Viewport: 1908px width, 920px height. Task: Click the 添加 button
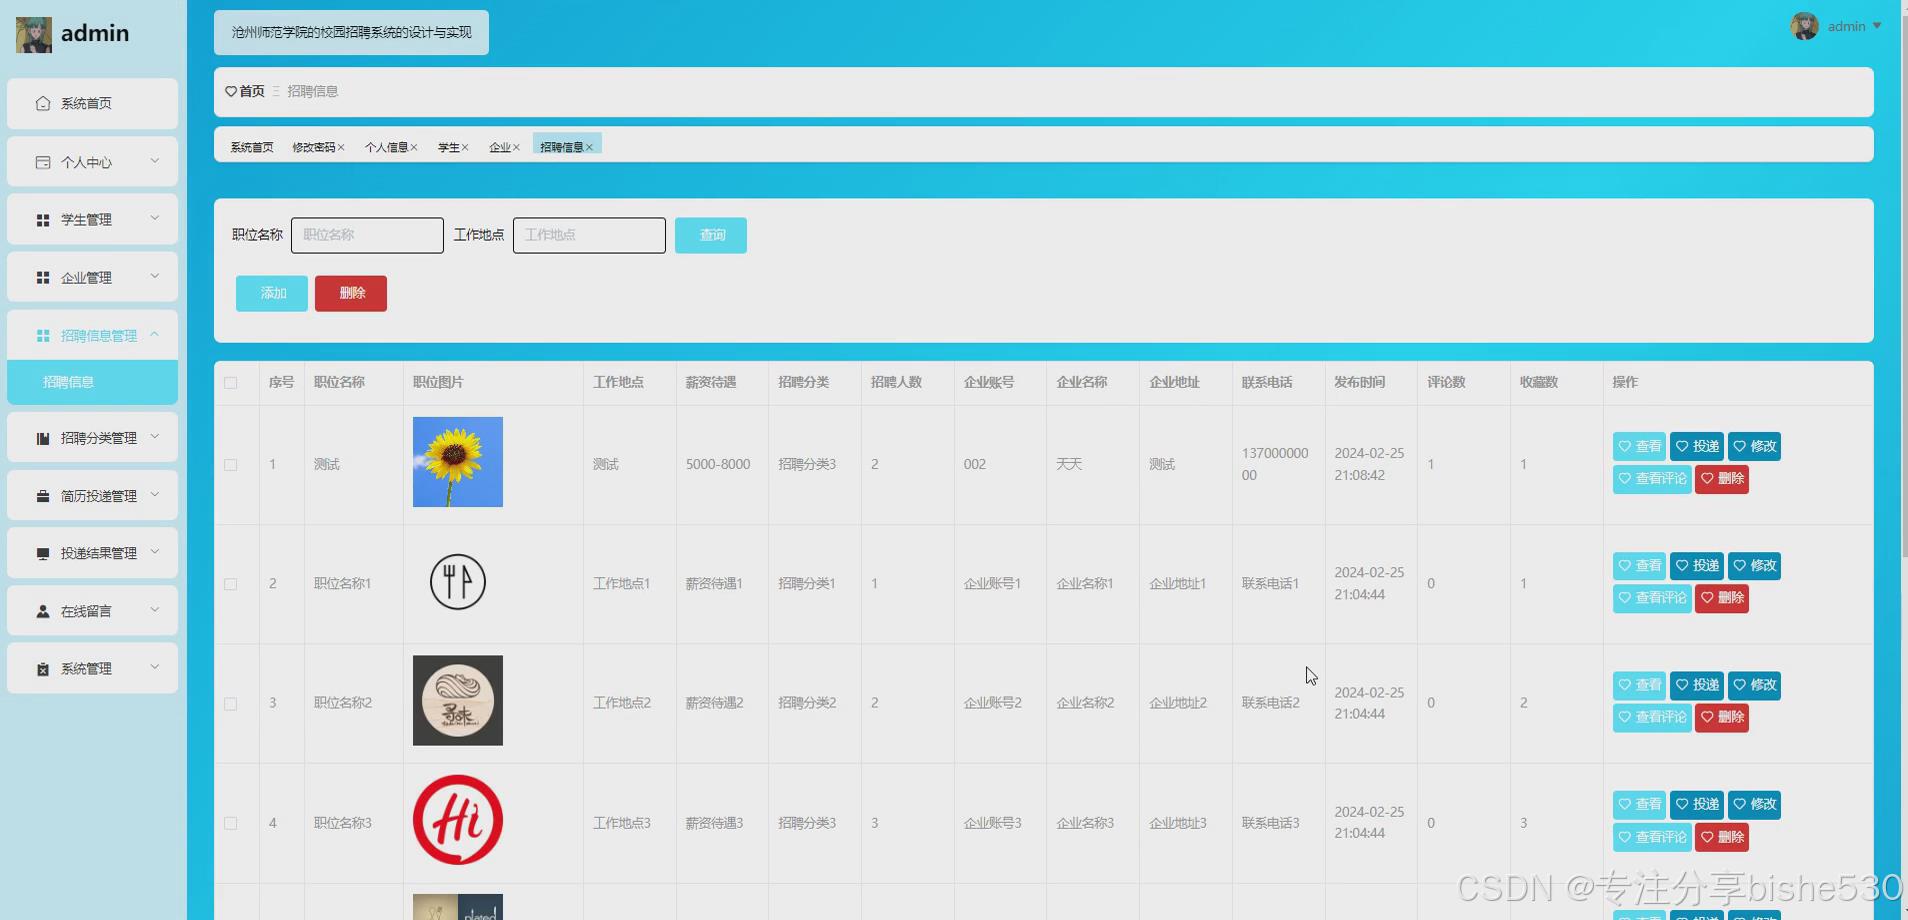click(x=272, y=293)
